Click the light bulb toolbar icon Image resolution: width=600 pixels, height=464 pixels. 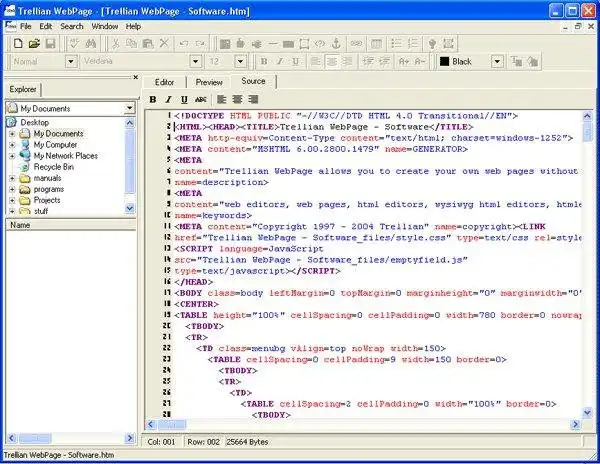point(432,43)
